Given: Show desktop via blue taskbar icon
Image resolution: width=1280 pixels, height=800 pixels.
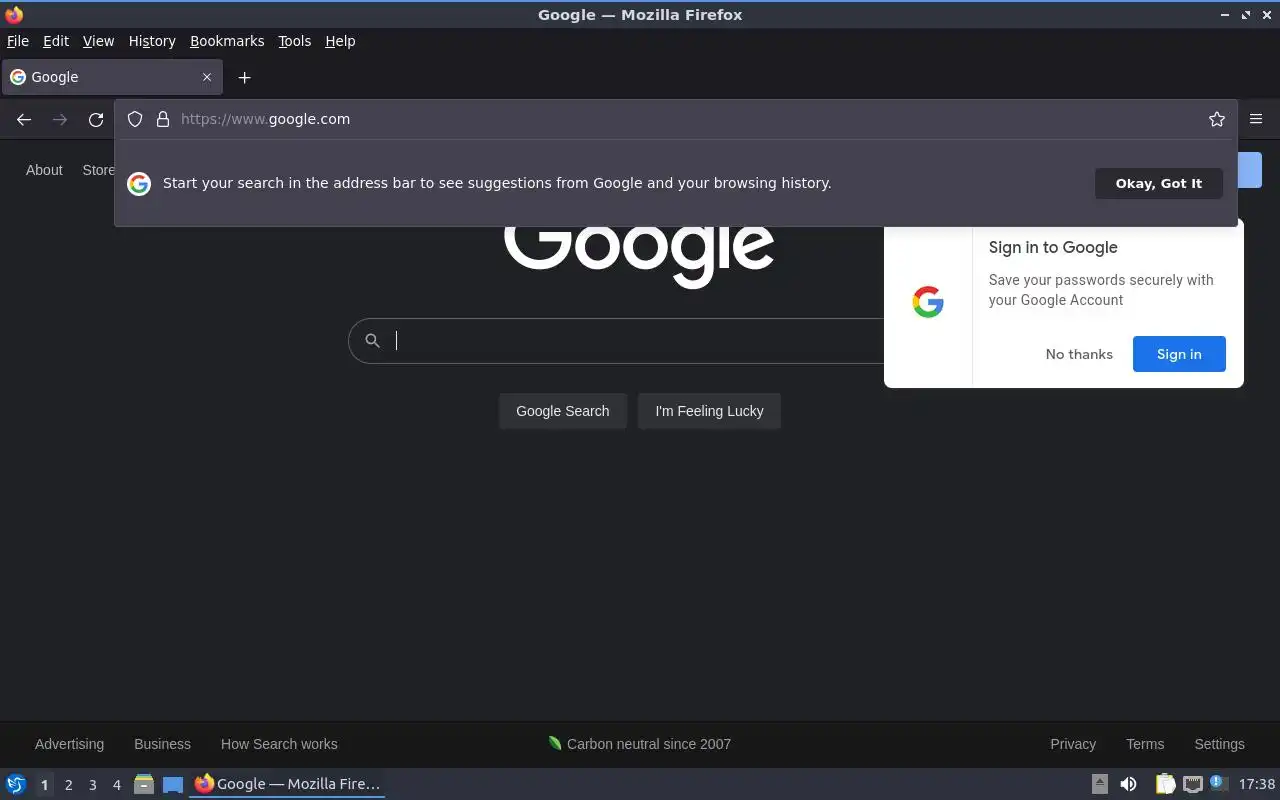Looking at the screenshot, I should [x=173, y=784].
